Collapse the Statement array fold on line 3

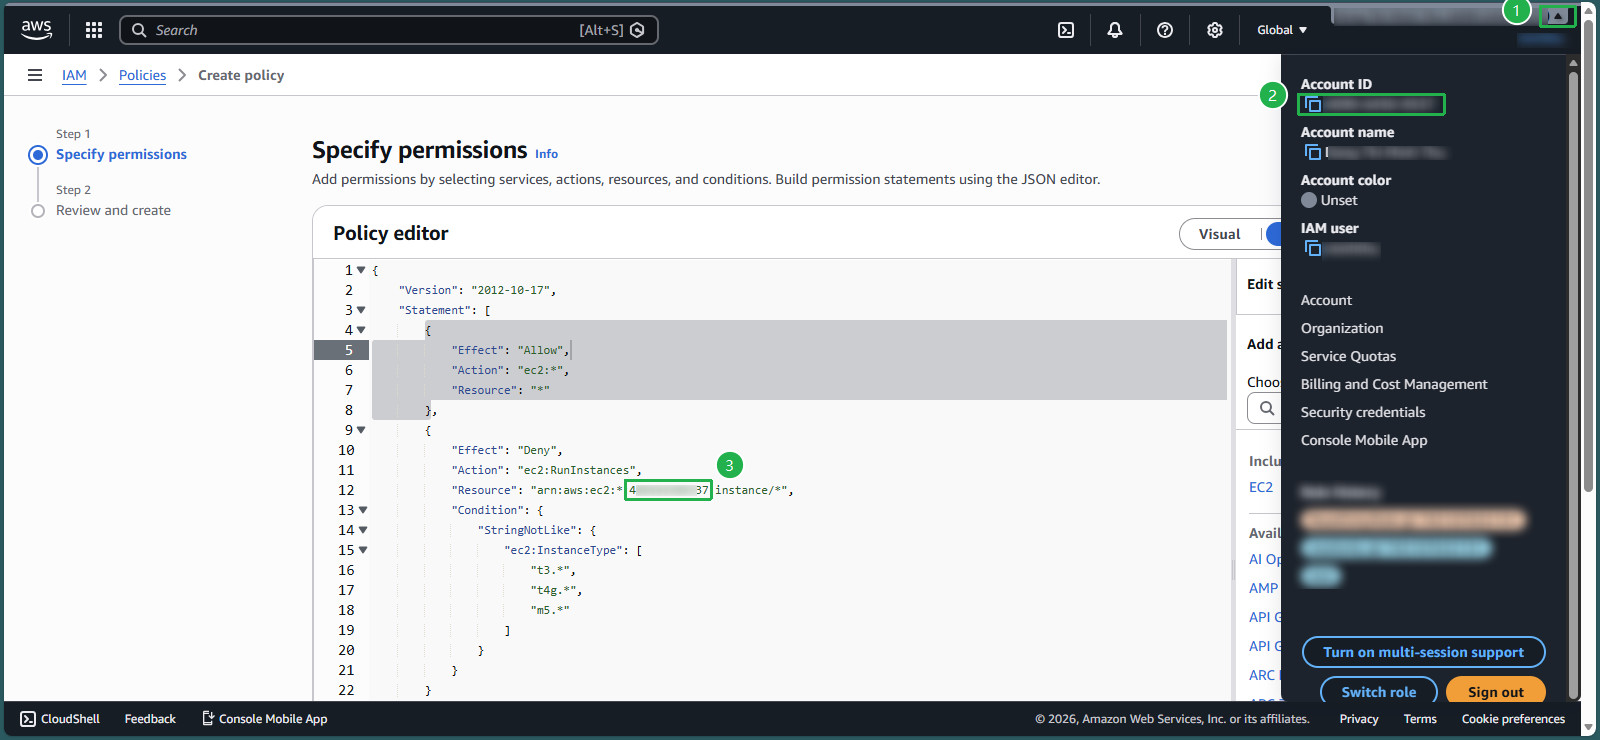361,310
